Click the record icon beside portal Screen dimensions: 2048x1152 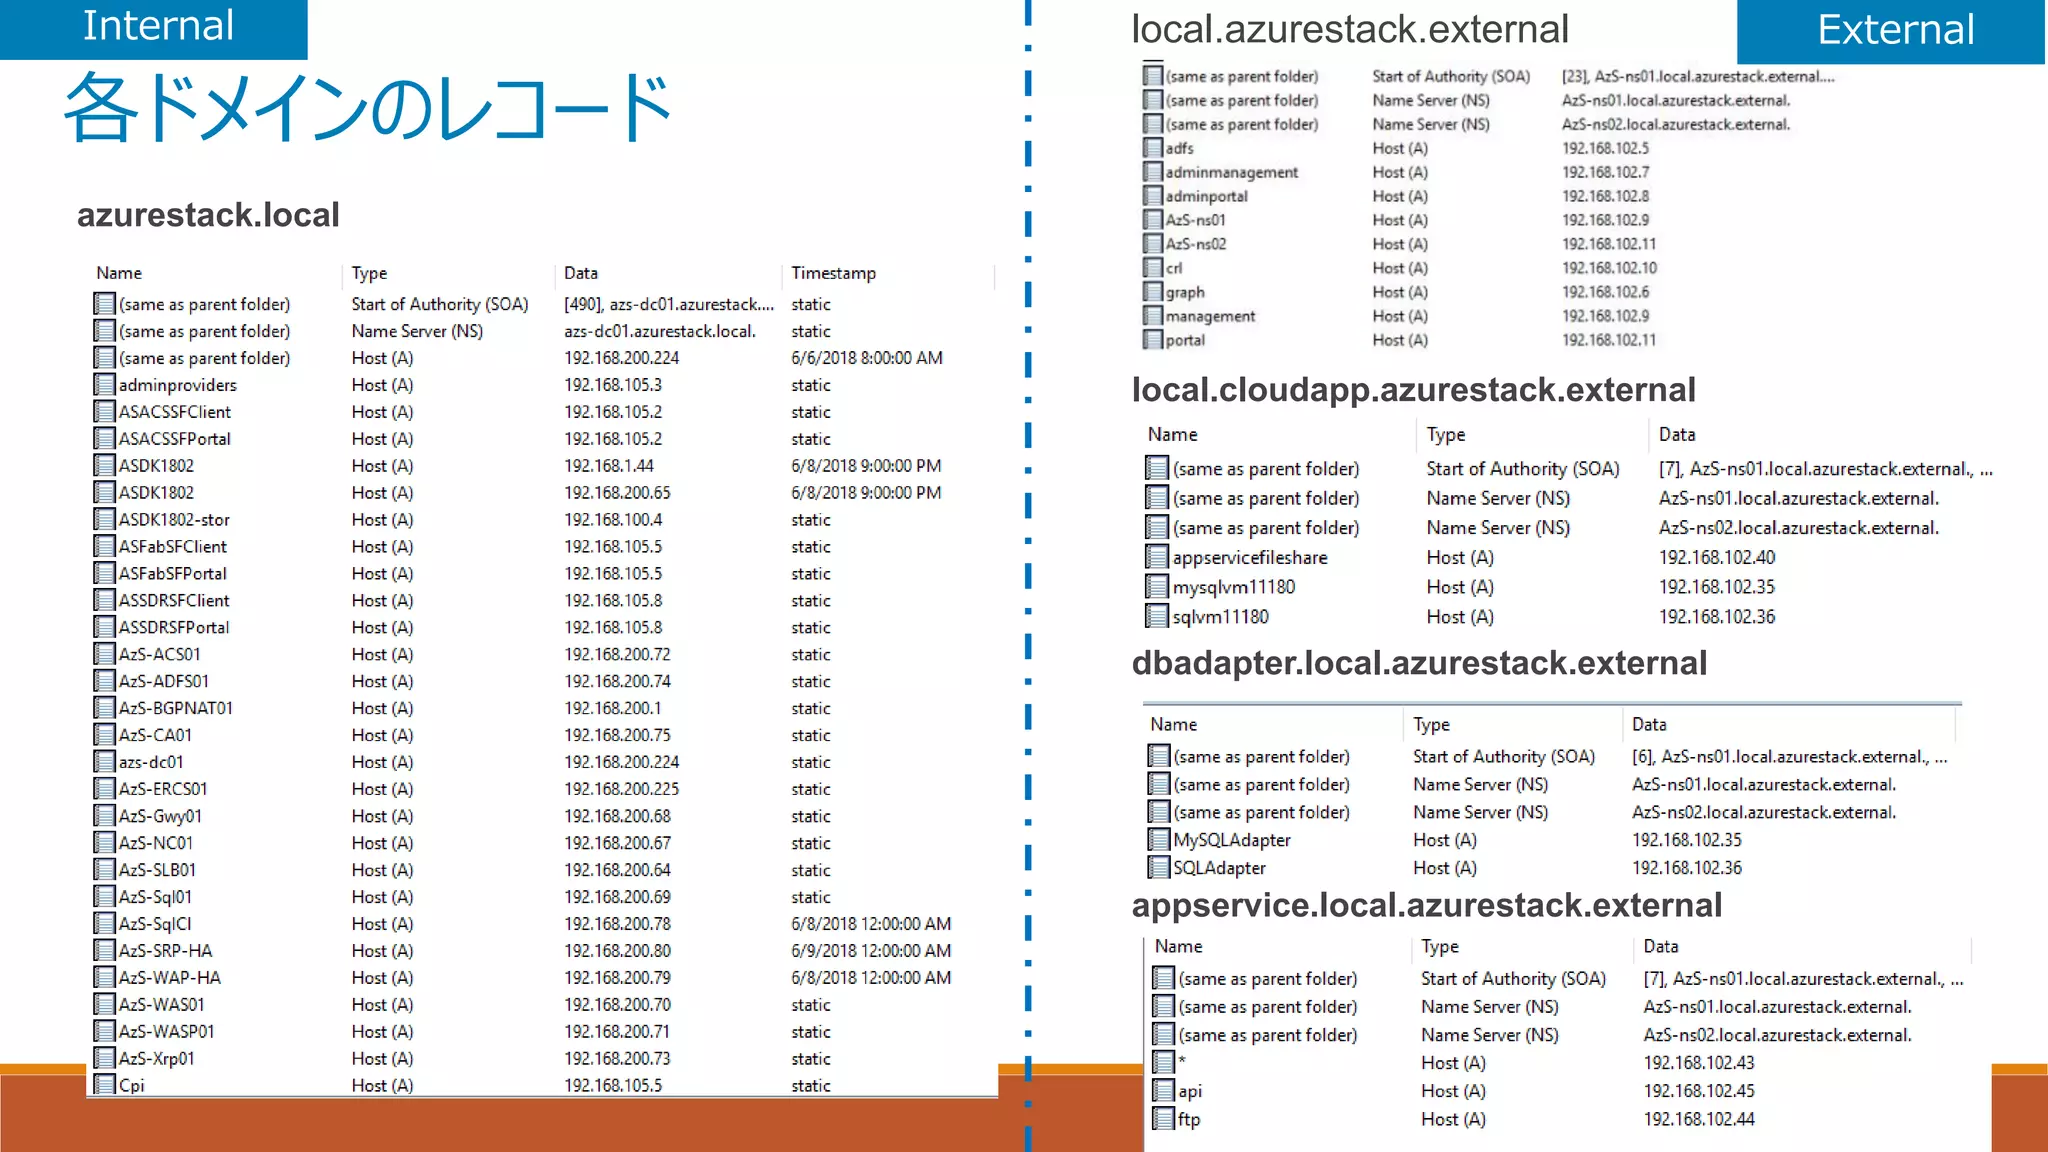pos(1153,340)
